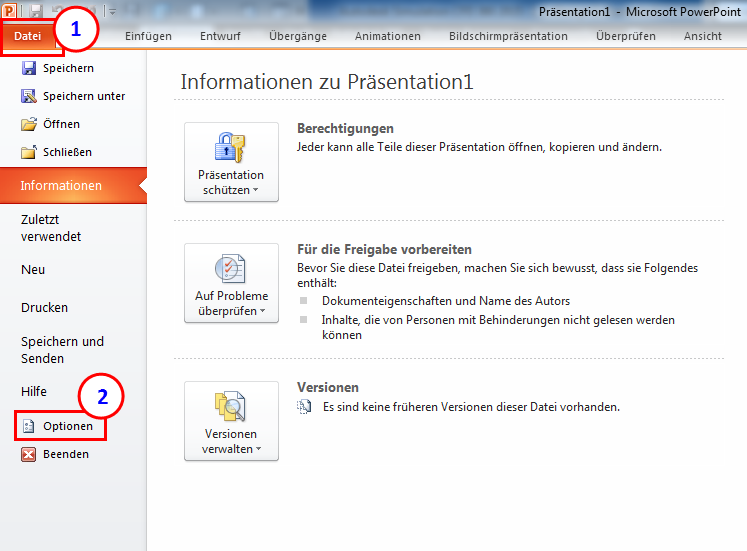Open the Drucken page
This screenshot has height=551, width=747.
click(x=44, y=308)
